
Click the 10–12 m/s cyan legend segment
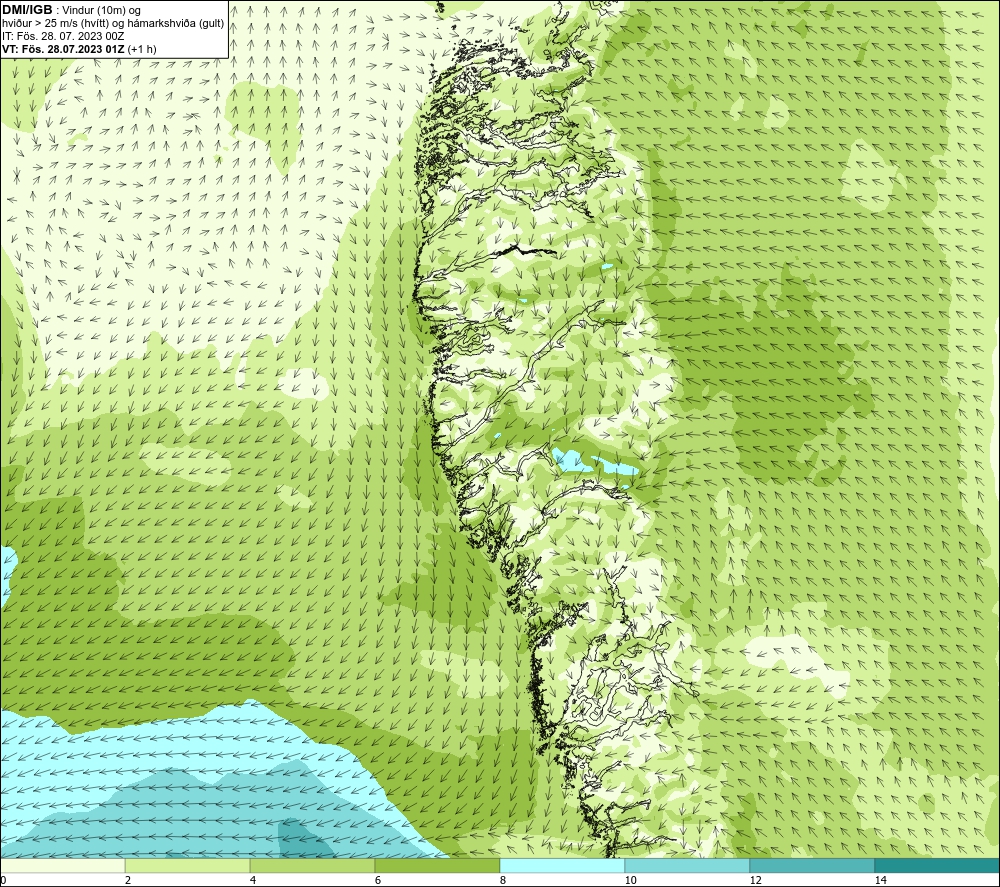pos(688,865)
